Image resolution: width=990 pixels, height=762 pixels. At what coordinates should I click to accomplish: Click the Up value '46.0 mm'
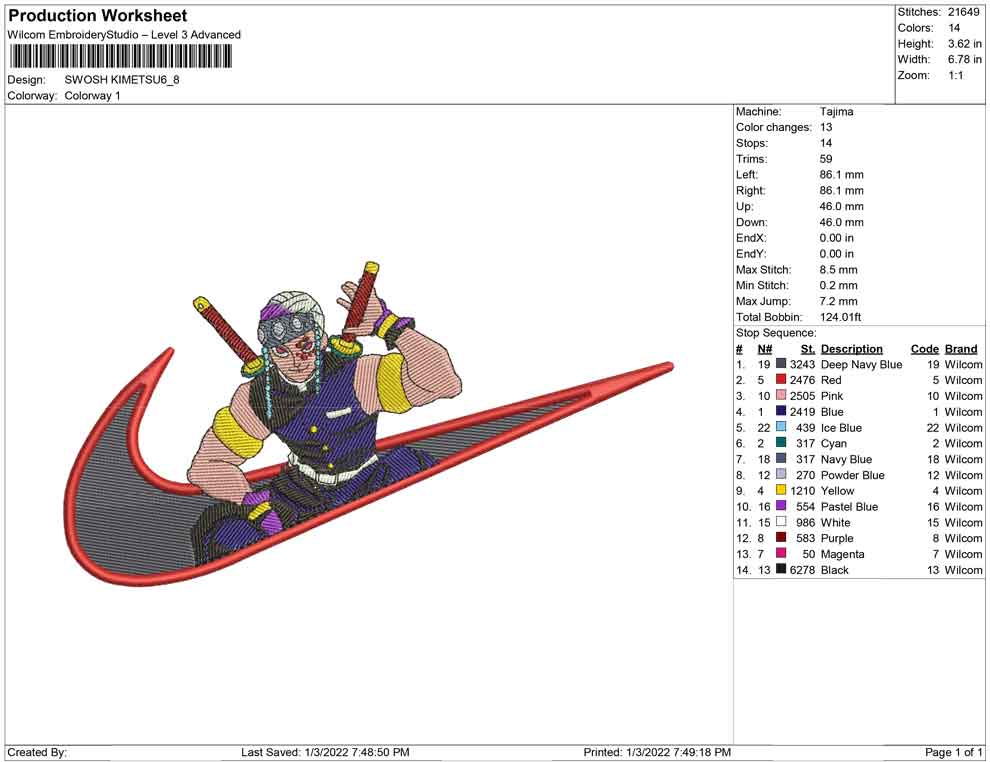pos(842,206)
